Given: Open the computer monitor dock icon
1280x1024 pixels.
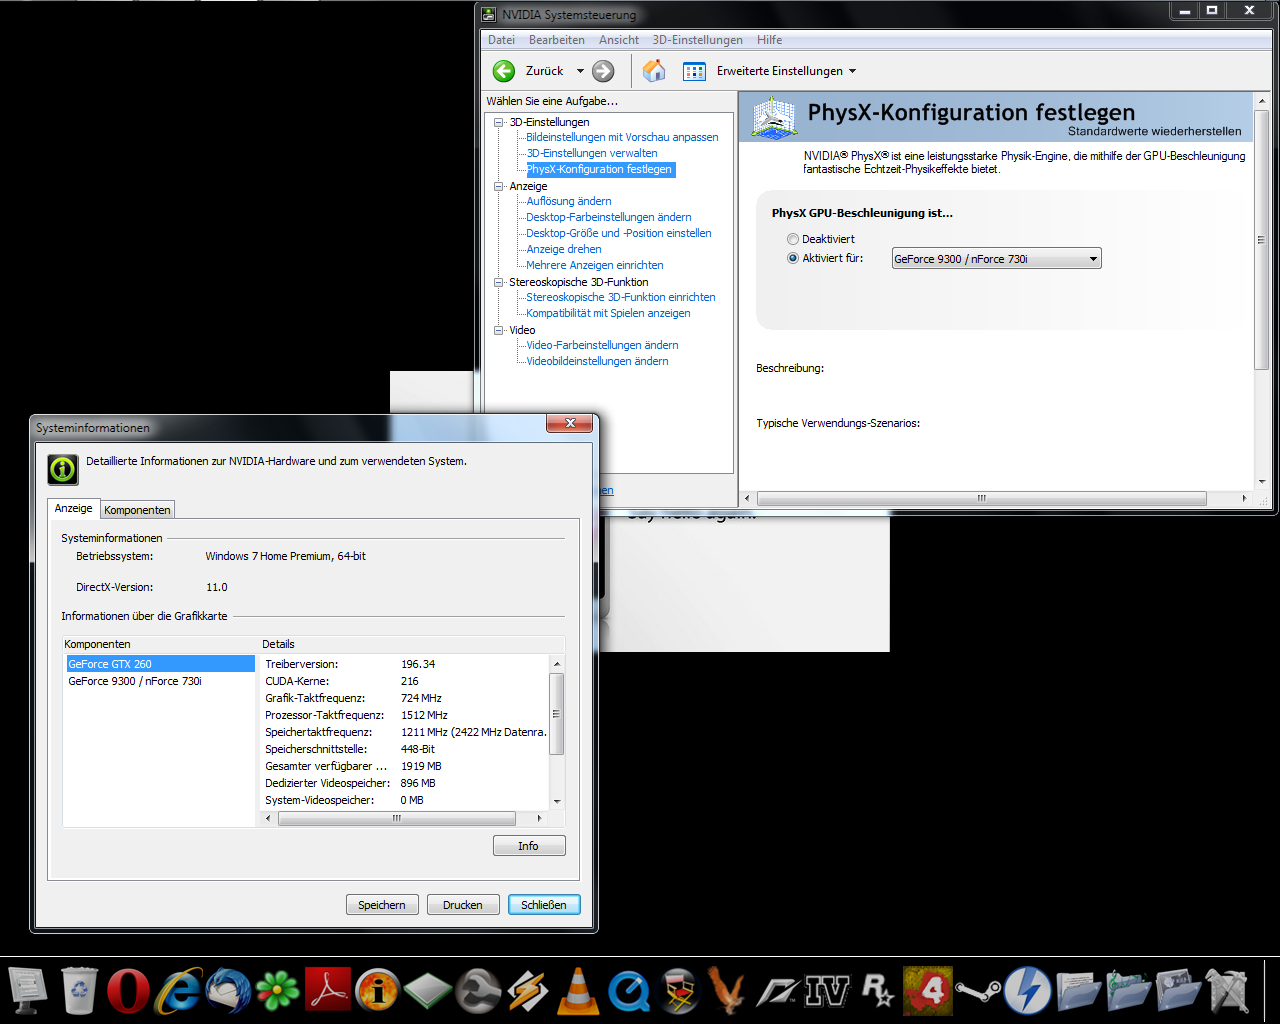Looking at the screenshot, I should 28,991.
